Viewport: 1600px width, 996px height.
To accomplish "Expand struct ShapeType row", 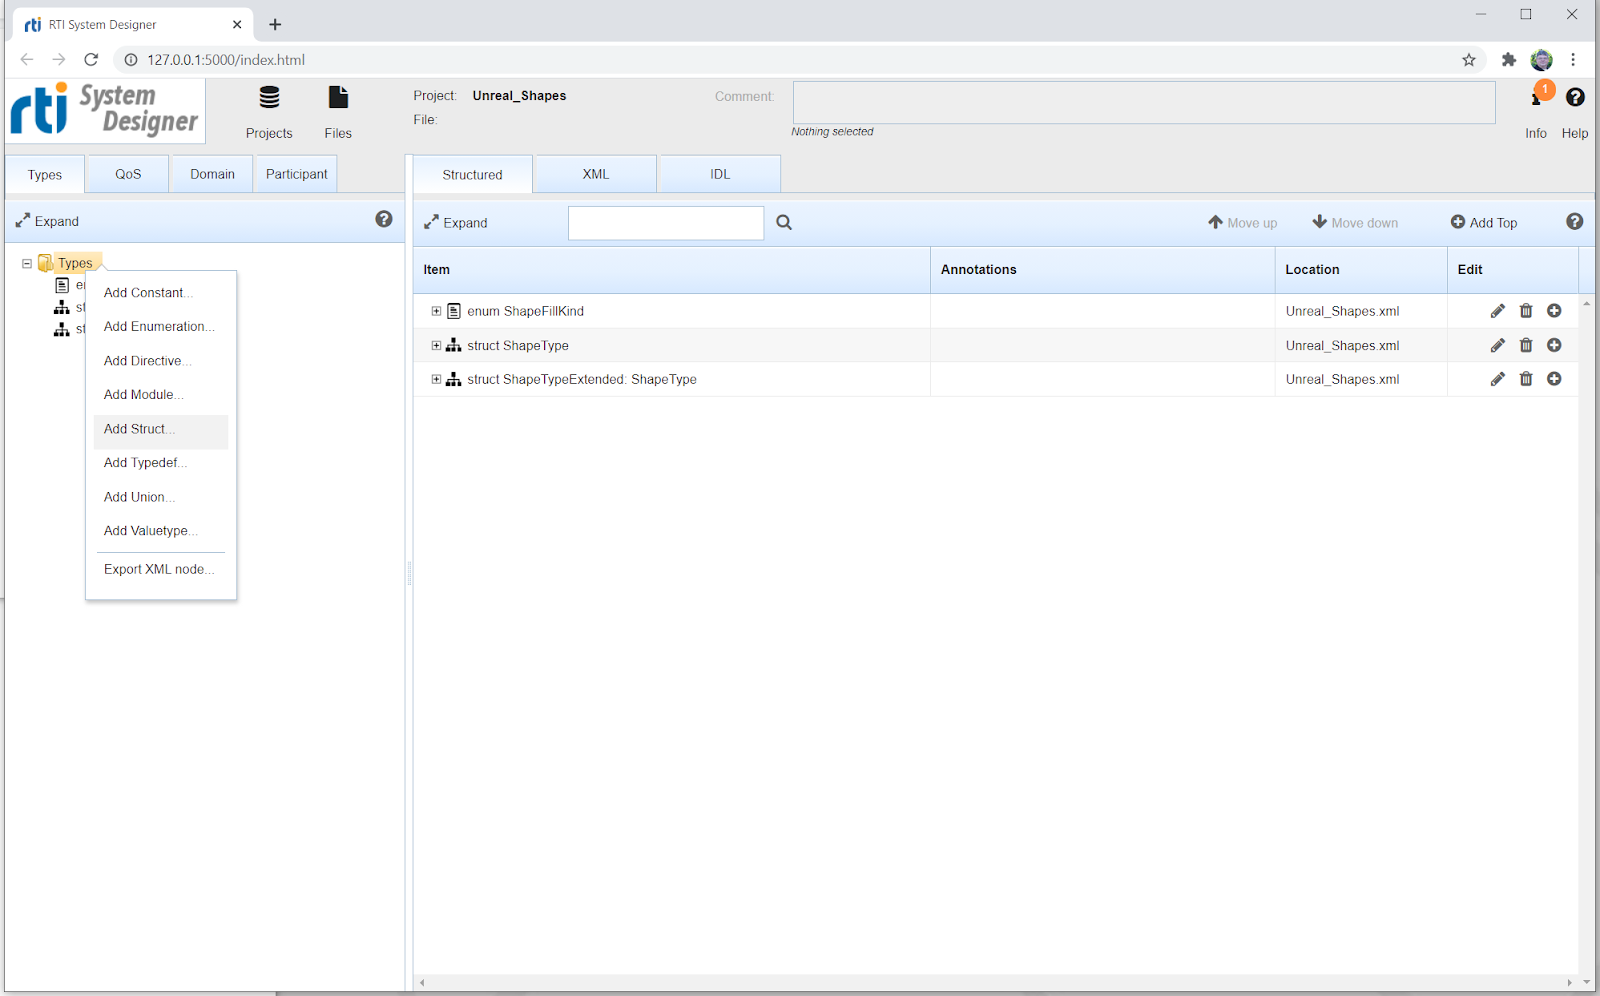I will (x=436, y=345).
